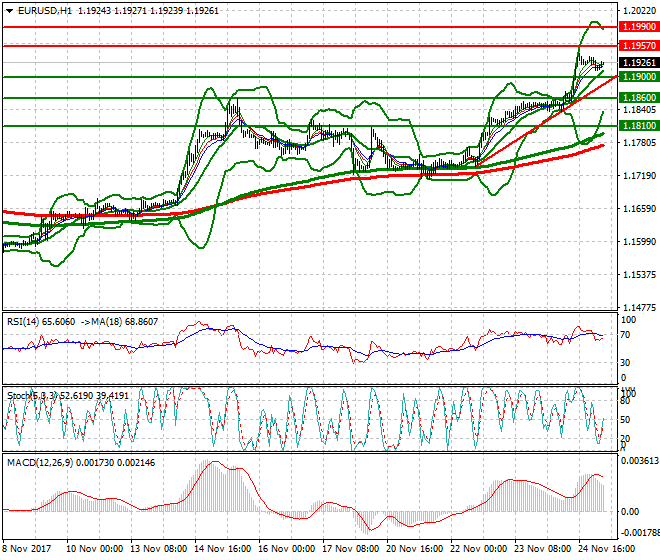The image size is (660, 560).
Task: Click the 1.19000 green support price label
Action: [x=639, y=77]
